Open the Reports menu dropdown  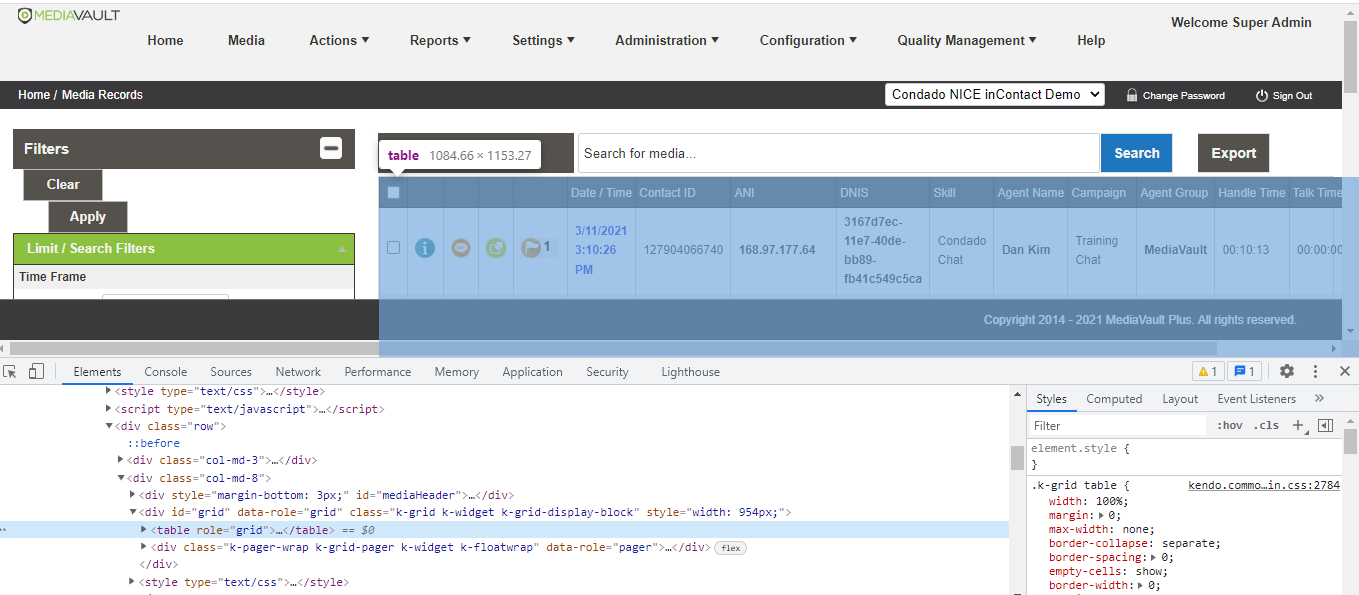(440, 40)
